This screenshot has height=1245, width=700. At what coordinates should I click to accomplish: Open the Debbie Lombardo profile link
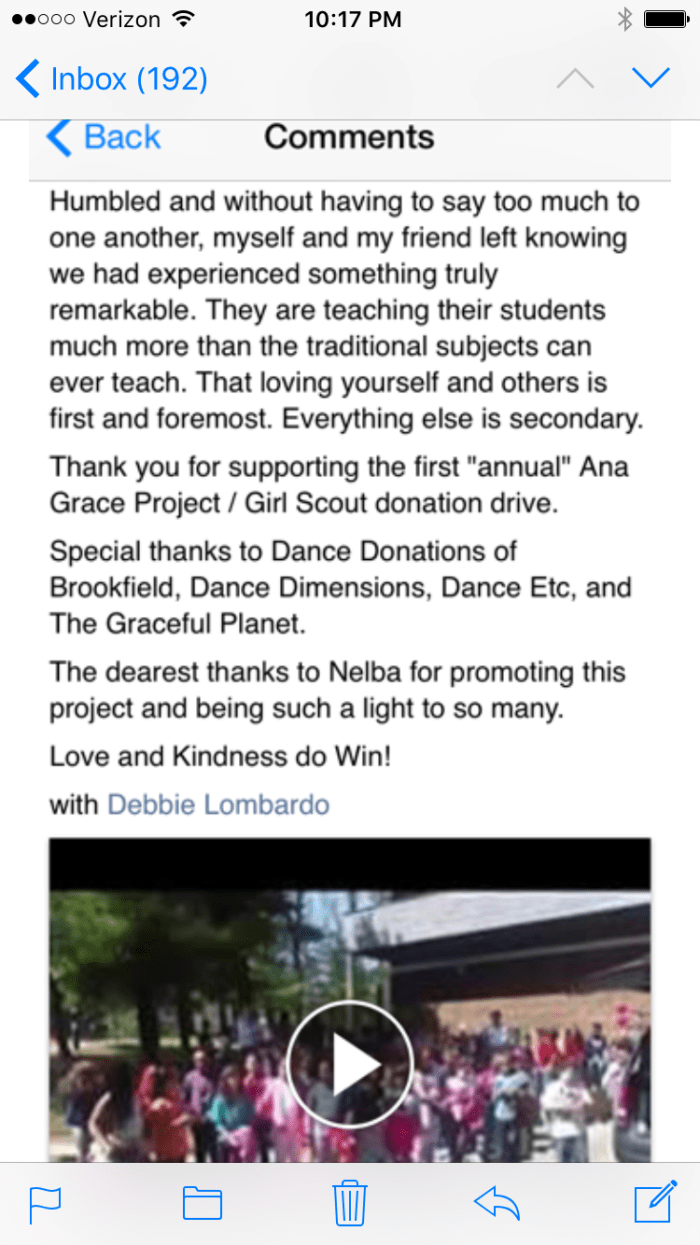tap(218, 804)
